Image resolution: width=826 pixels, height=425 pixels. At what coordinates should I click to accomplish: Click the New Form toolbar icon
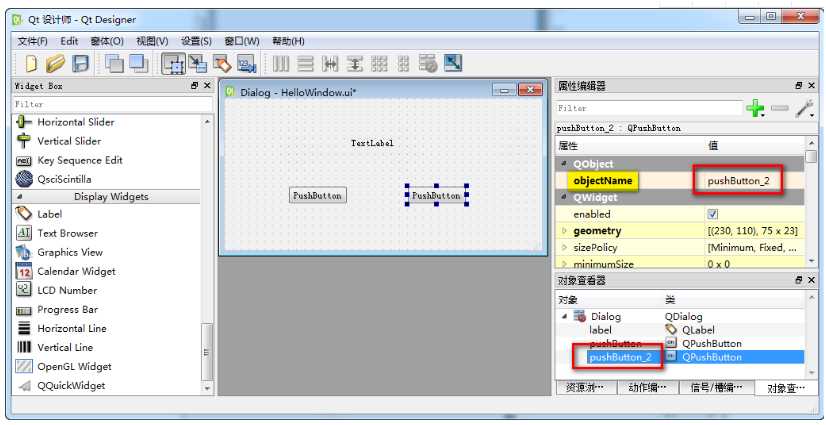pos(32,64)
